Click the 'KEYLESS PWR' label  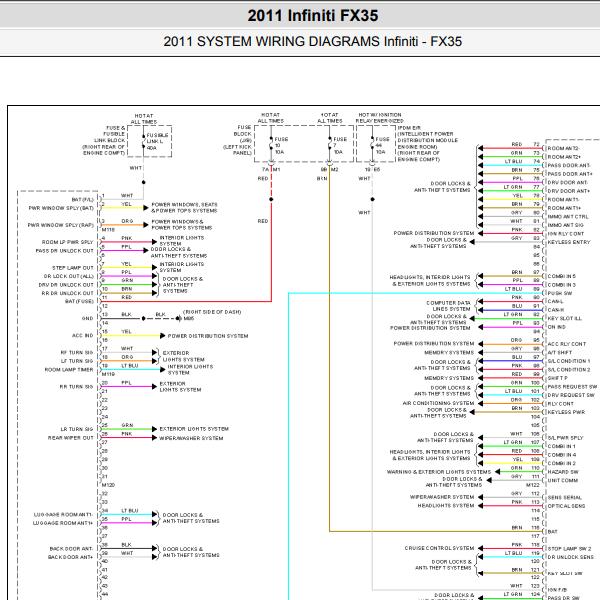(x=566, y=412)
